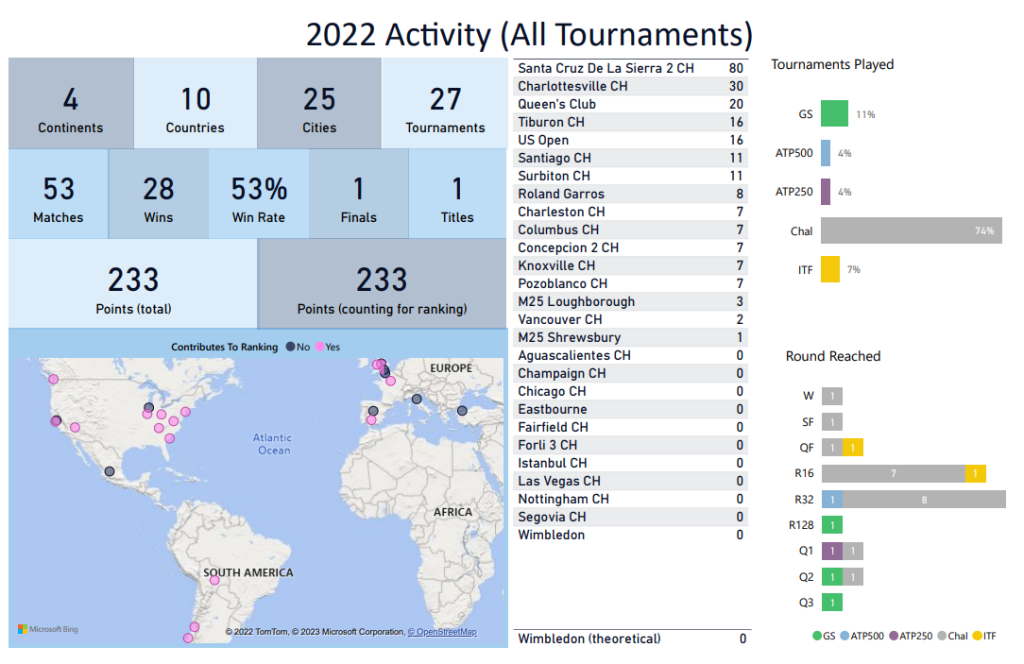Click the green GS legend dot under Round Reached
1024x664 pixels.
point(817,635)
